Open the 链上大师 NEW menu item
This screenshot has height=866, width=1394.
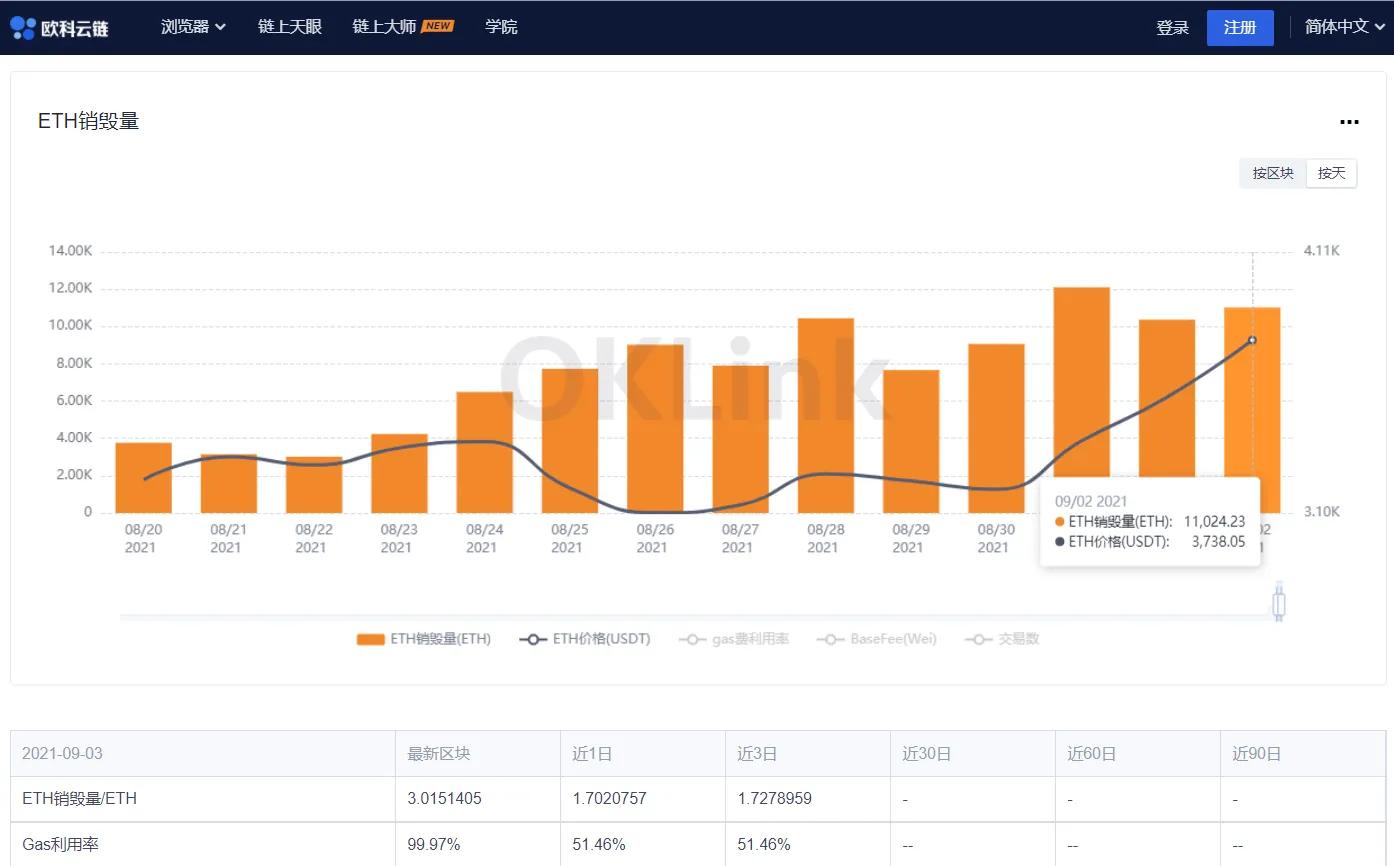pos(402,27)
